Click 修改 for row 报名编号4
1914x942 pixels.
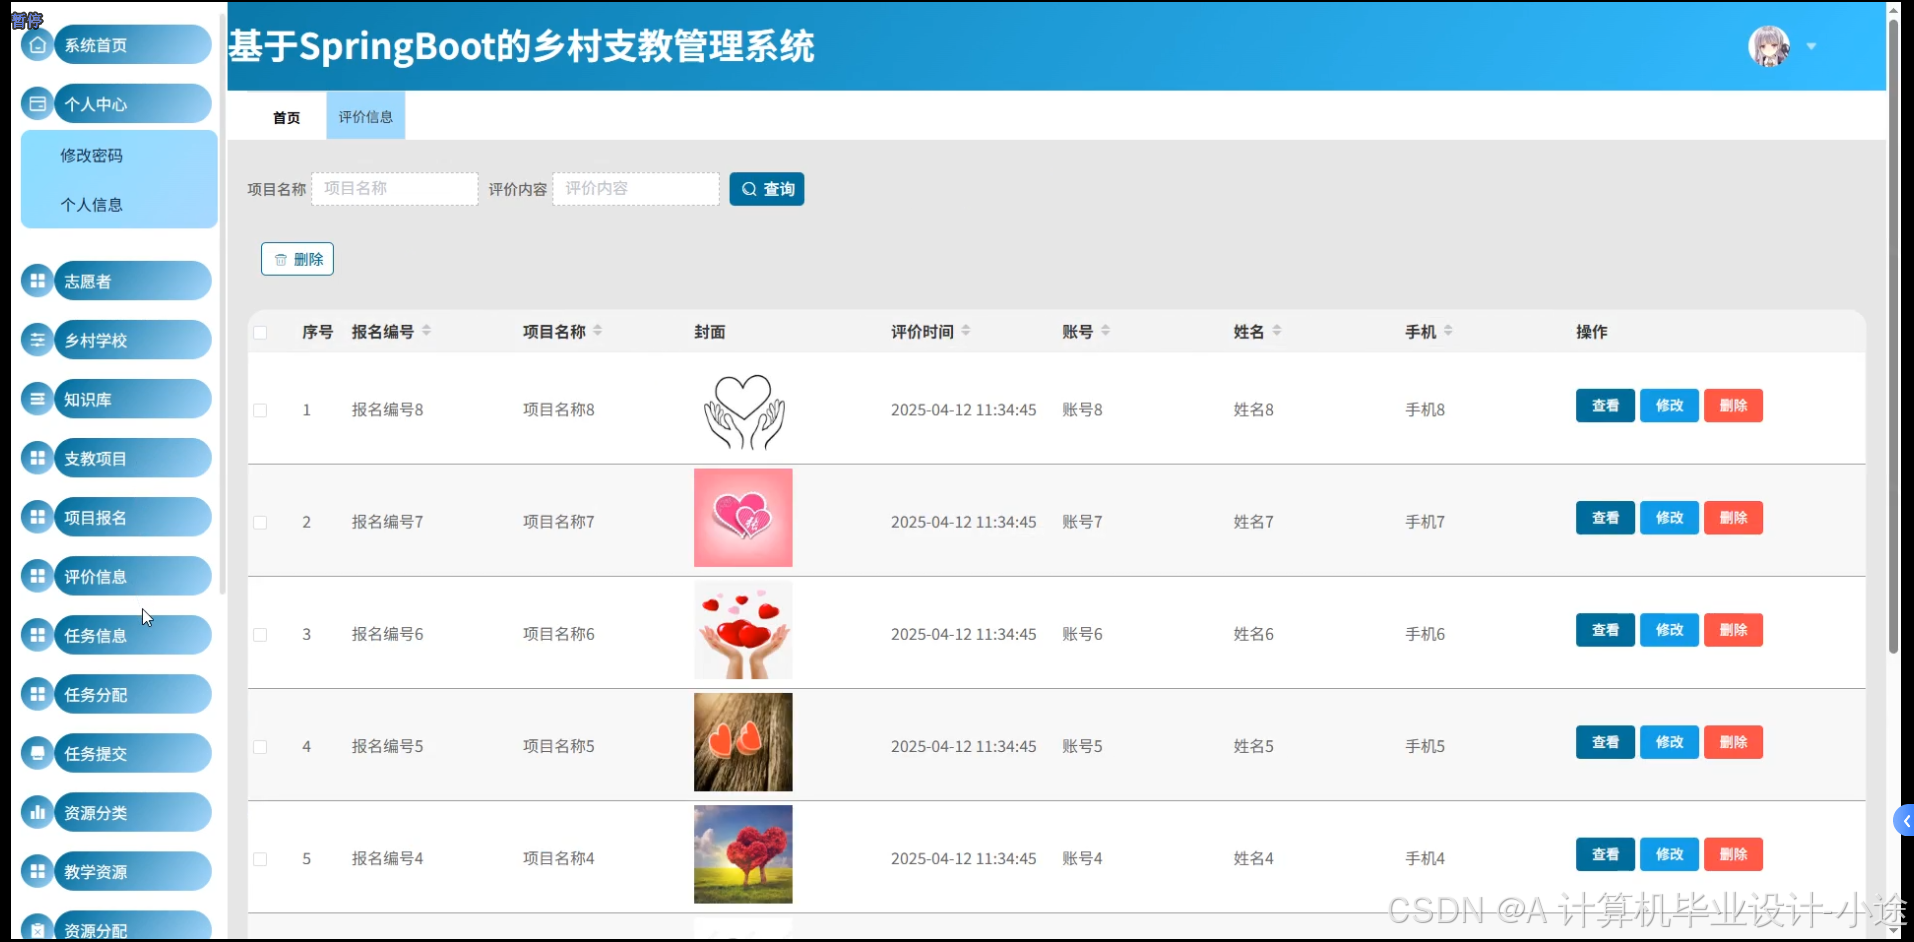click(x=1669, y=854)
